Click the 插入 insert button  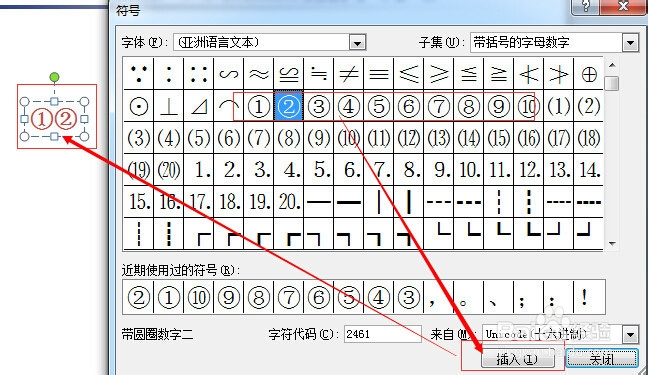pyautogui.click(x=517, y=359)
